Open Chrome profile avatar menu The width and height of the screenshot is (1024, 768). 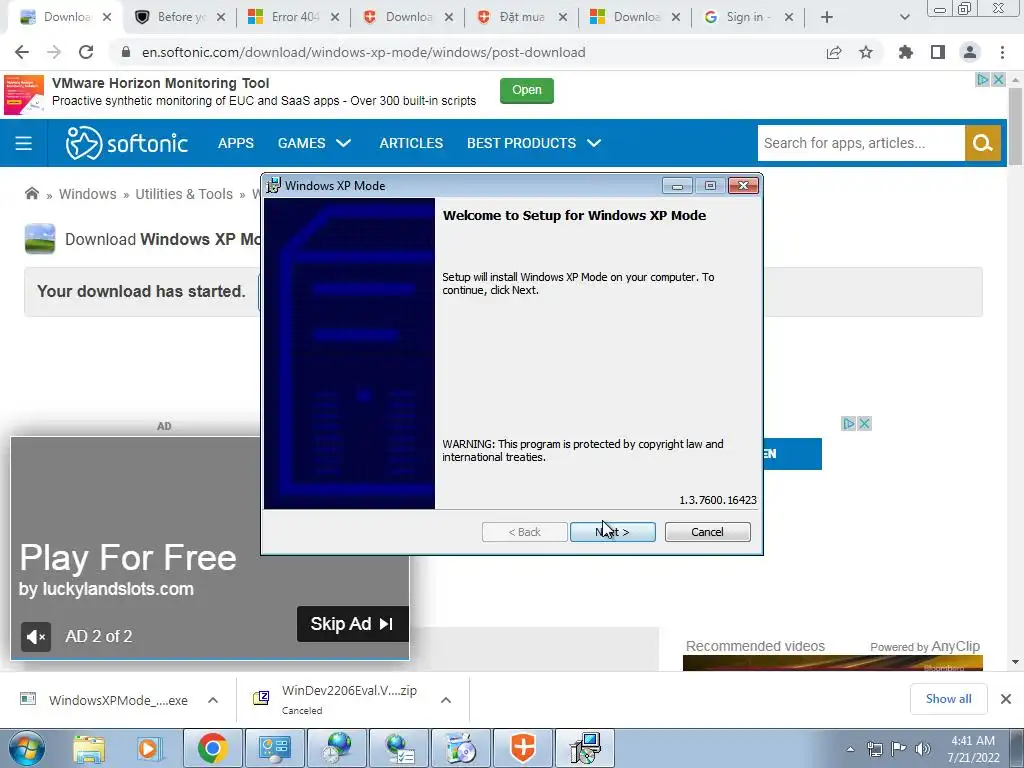tap(970, 52)
